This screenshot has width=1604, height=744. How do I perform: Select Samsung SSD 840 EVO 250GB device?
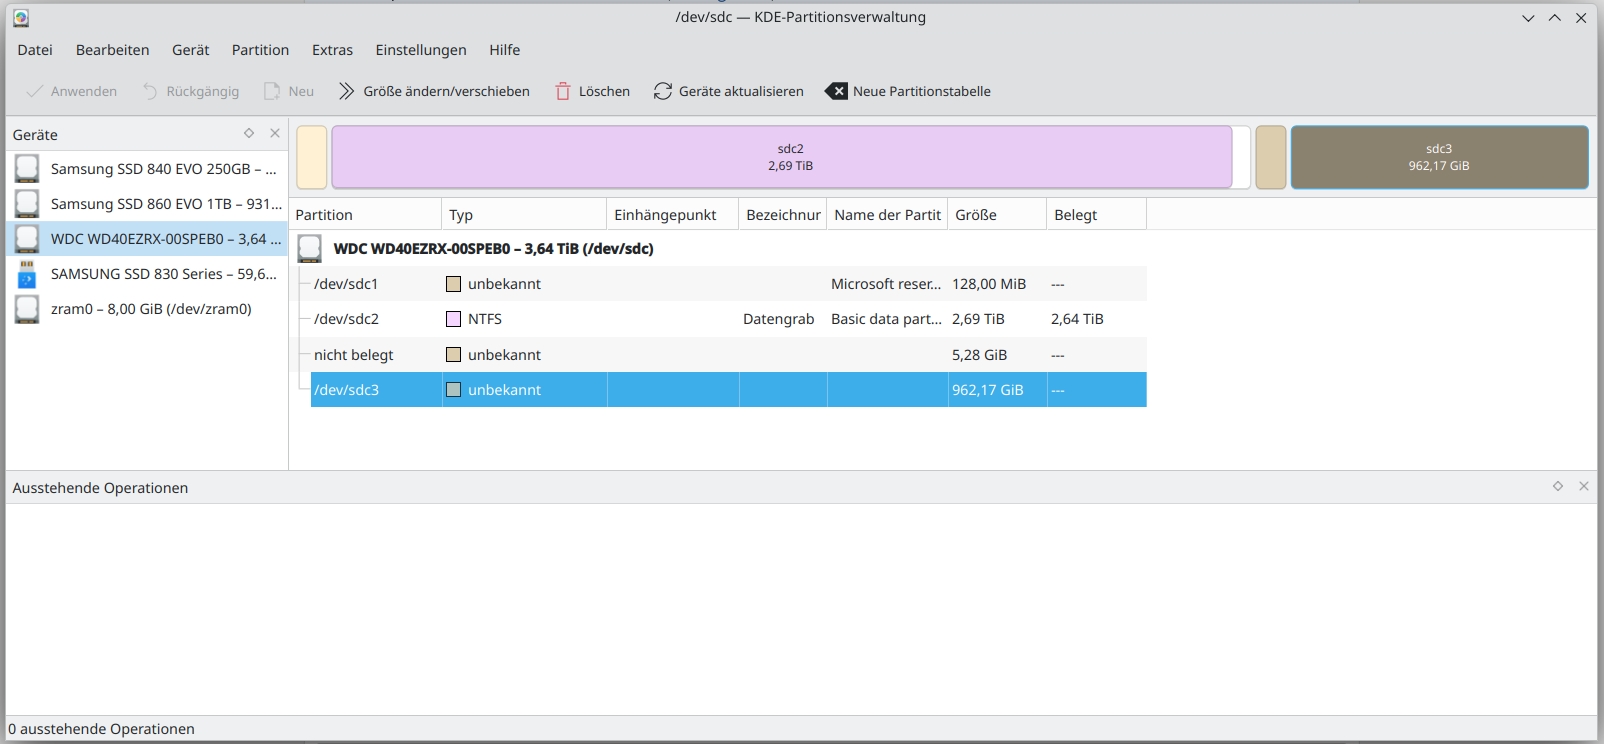(147, 169)
